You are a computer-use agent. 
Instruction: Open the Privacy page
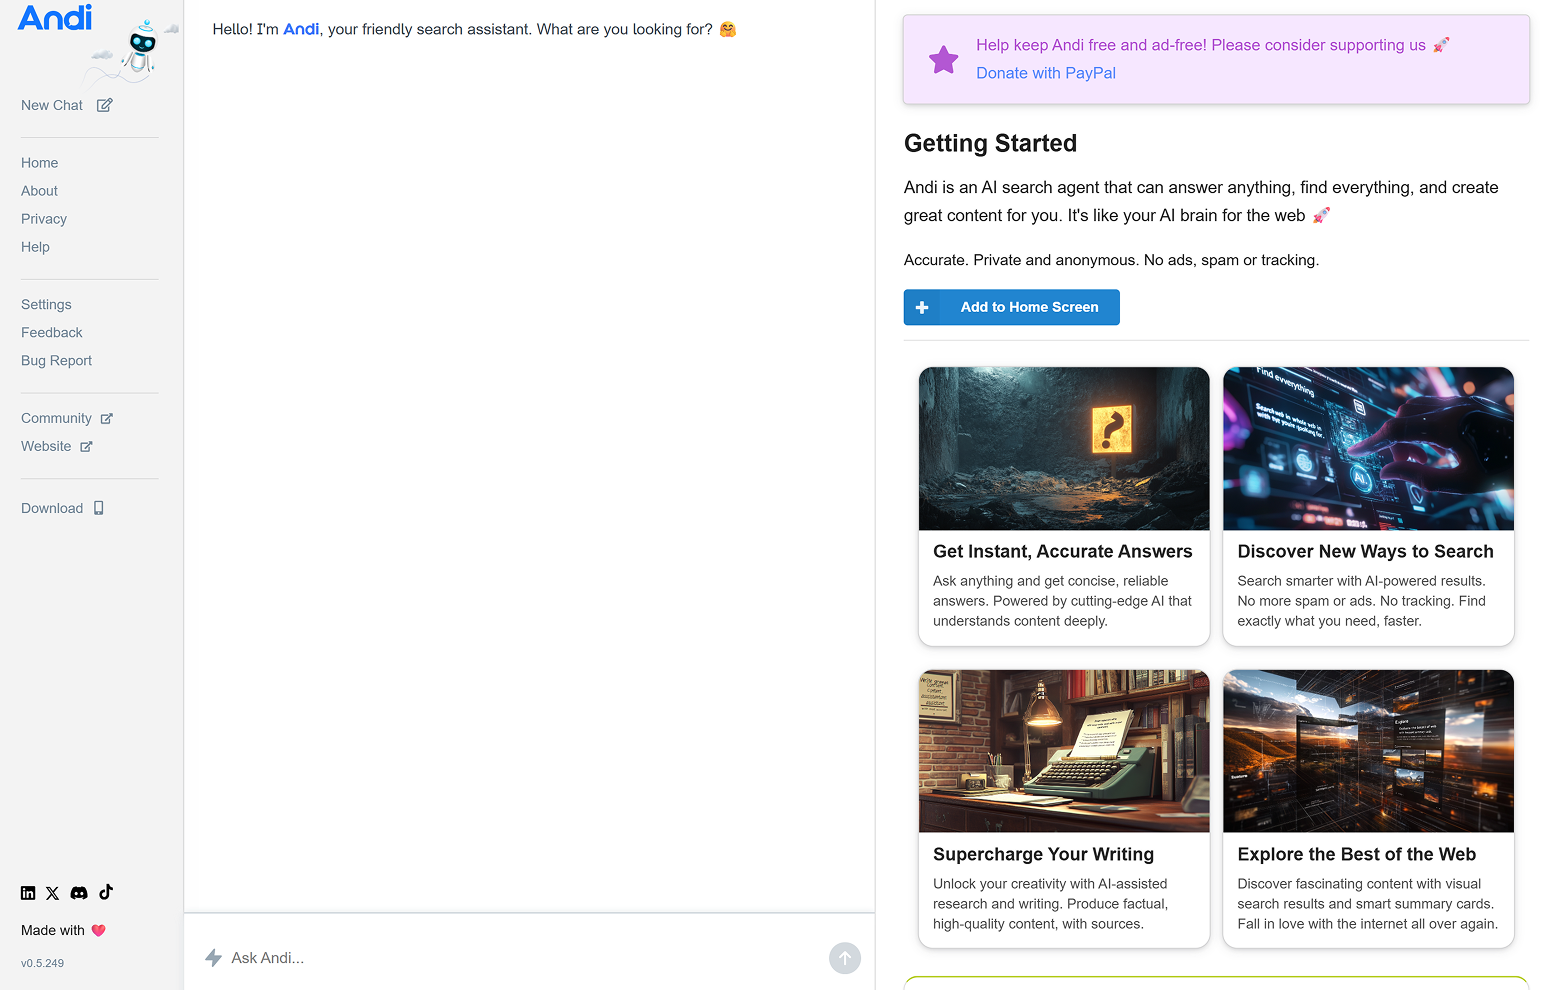click(x=44, y=219)
